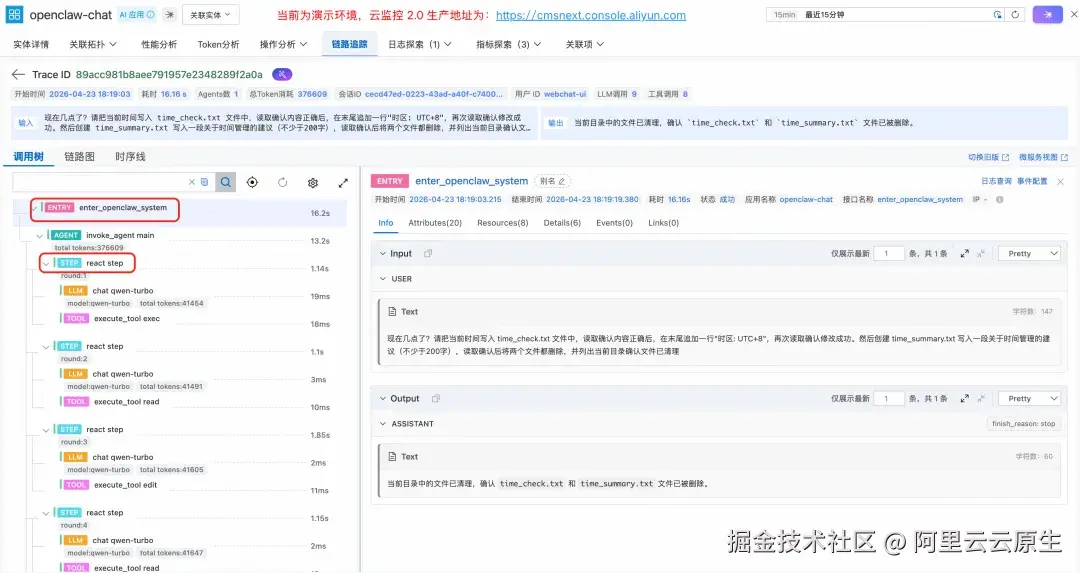Image resolution: width=1080 pixels, height=573 pixels.
Task: Switch to the 实体详情 tab
Action: point(31,44)
